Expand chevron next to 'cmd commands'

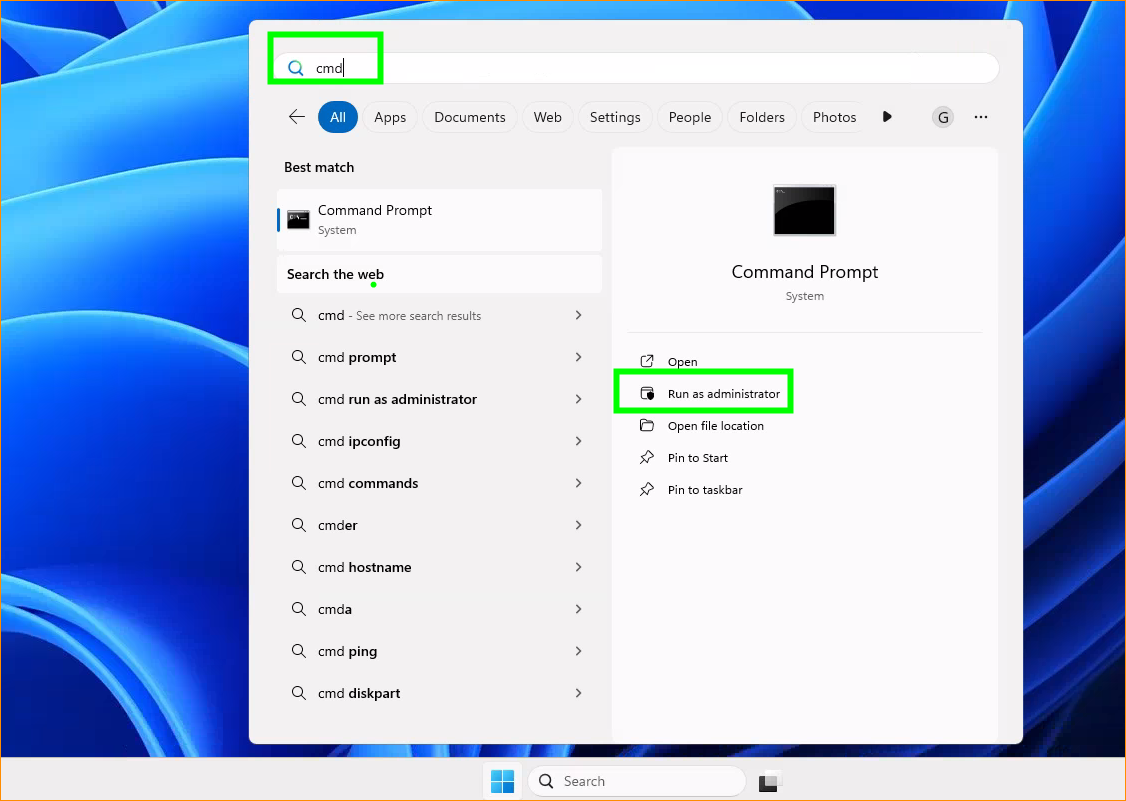point(579,483)
